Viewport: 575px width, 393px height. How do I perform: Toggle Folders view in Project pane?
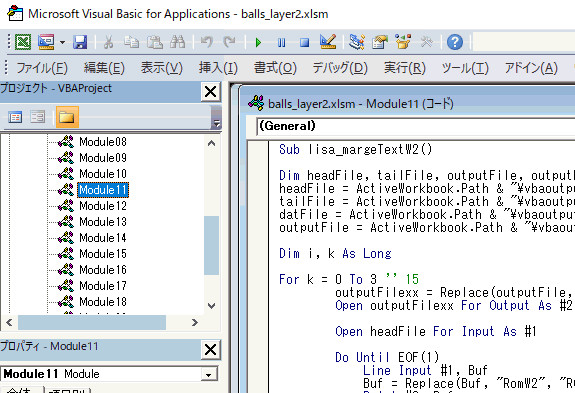pyautogui.click(x=67, y=117)
